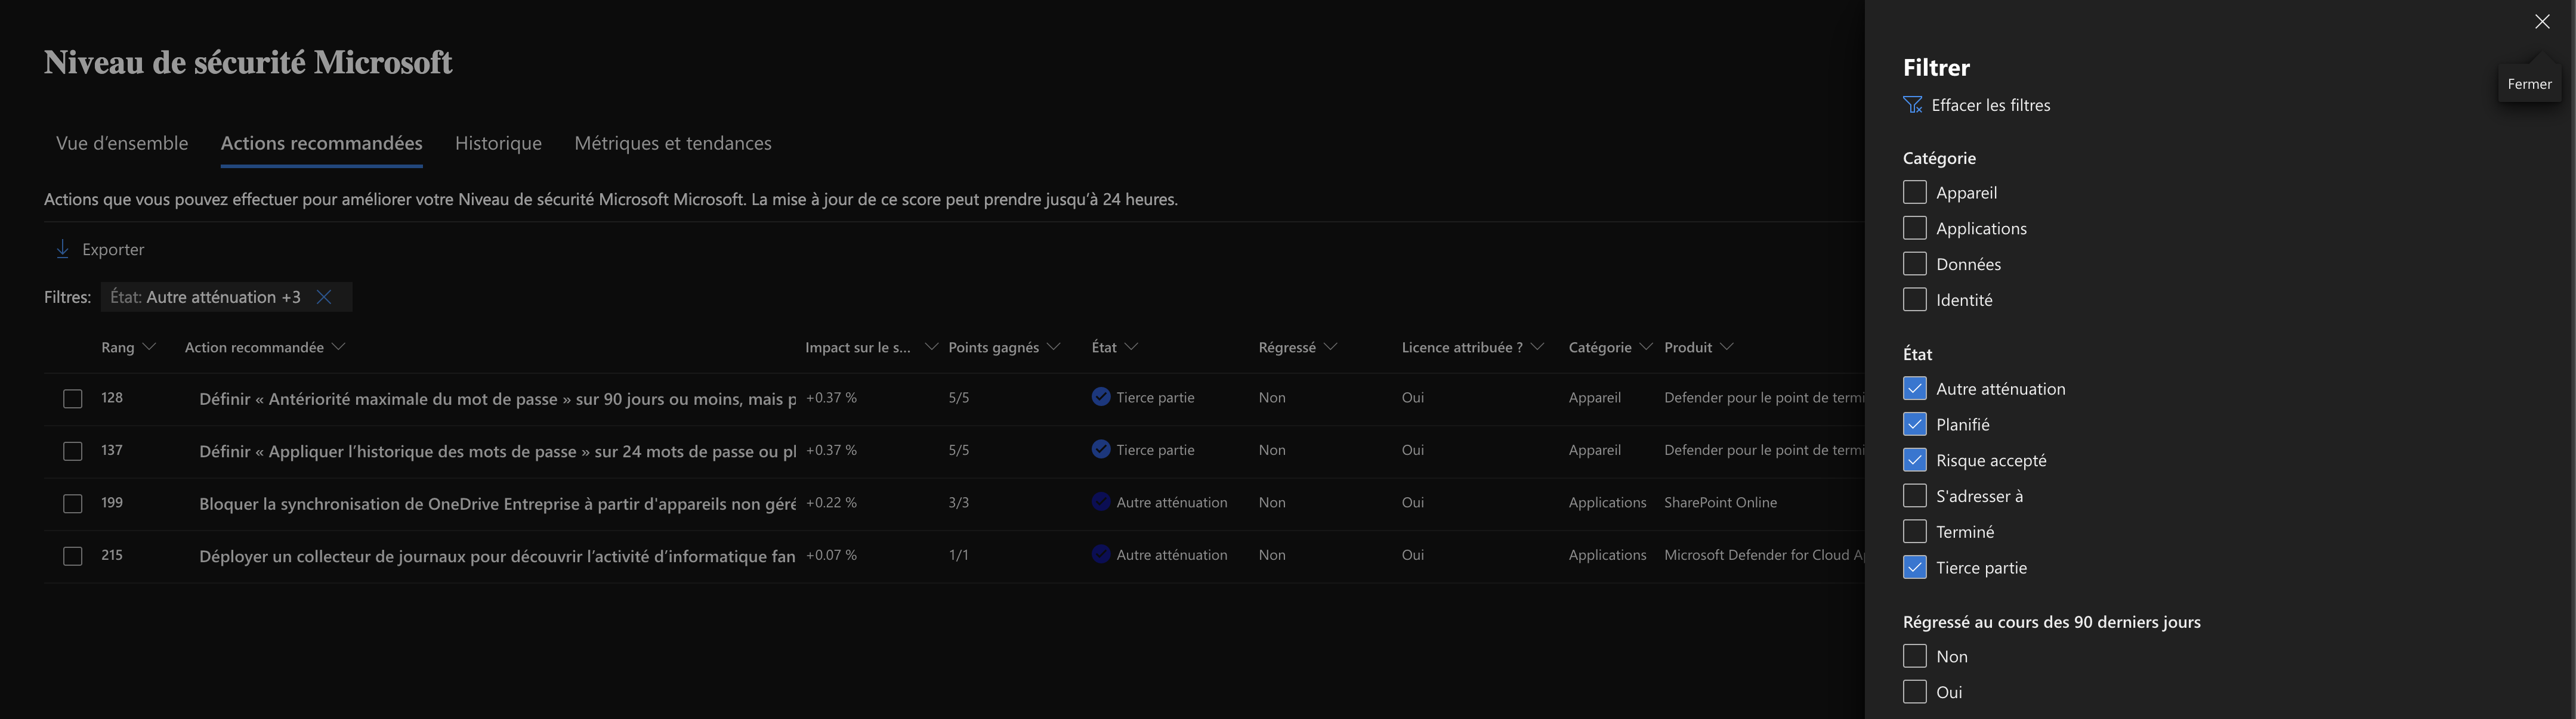Open the Métriques et tendances tab
This screenshot has width=2576, height=719.
pyautogui.click(x=672, y=143)
